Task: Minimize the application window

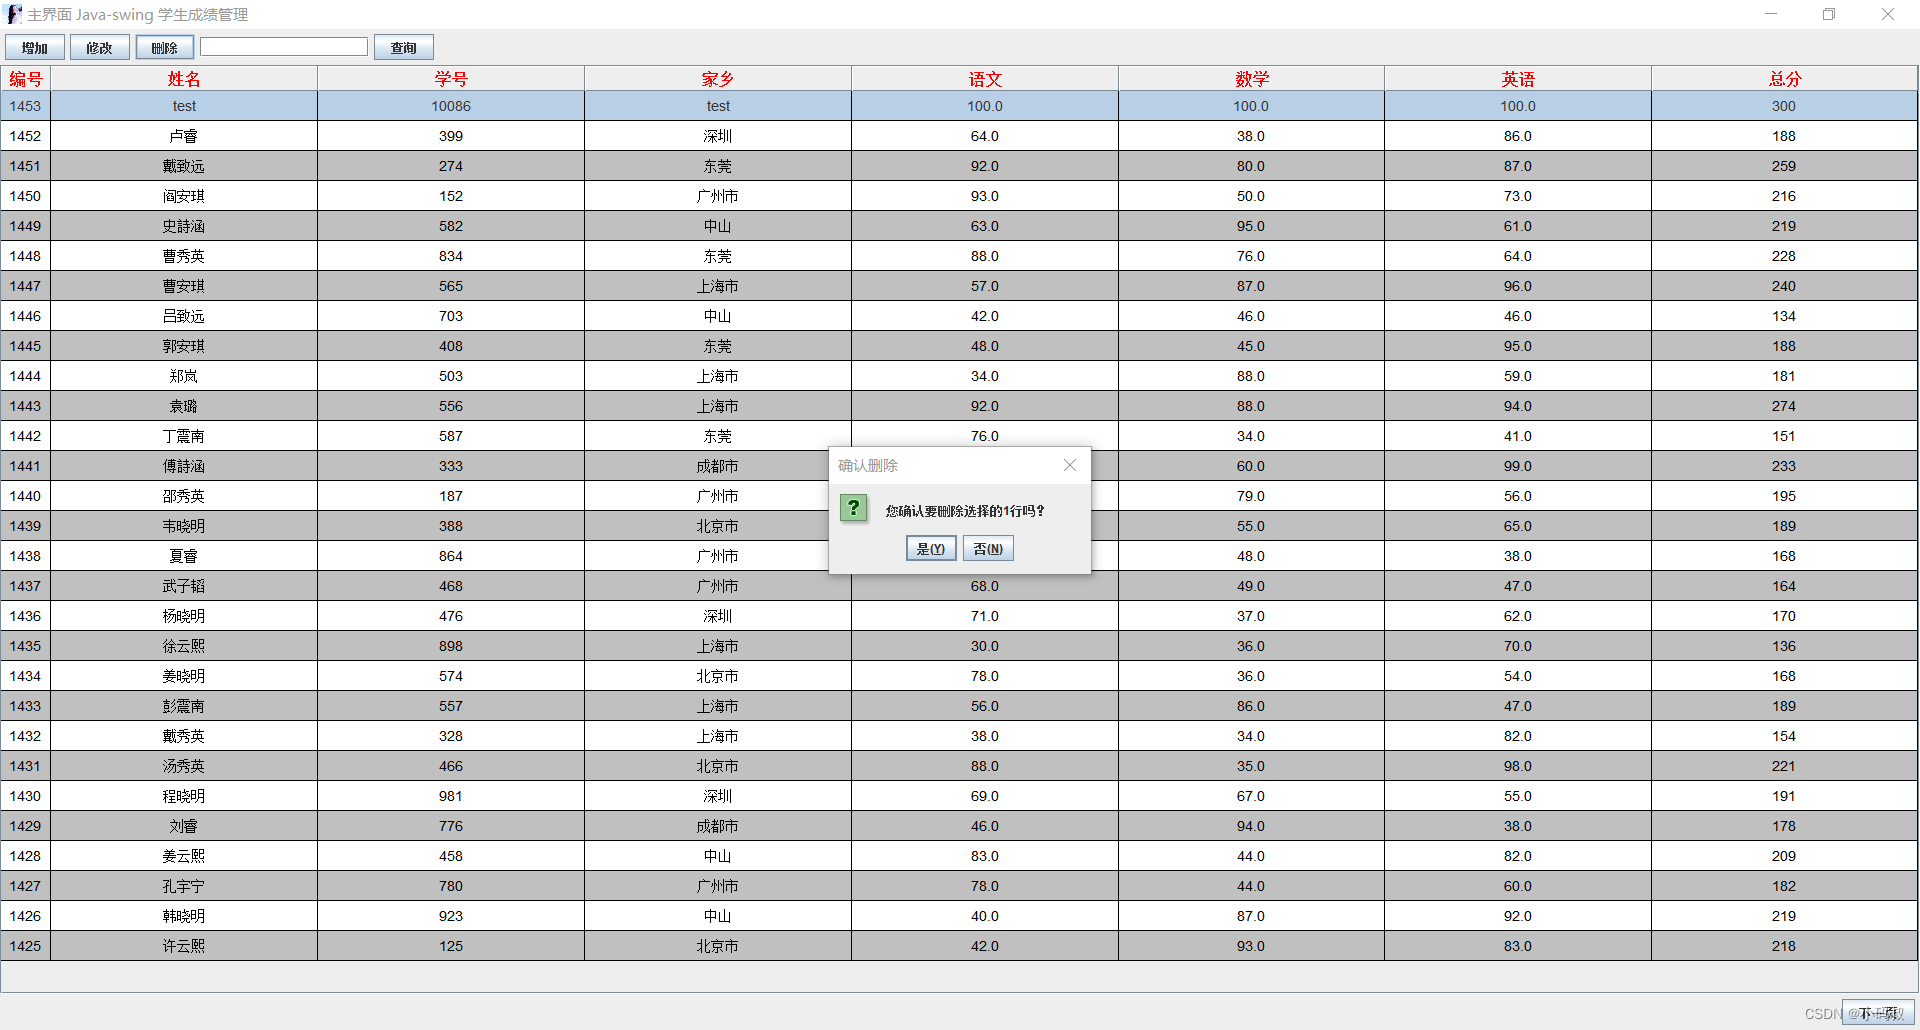Action: pyautogui.click(x=1771, y=14)
